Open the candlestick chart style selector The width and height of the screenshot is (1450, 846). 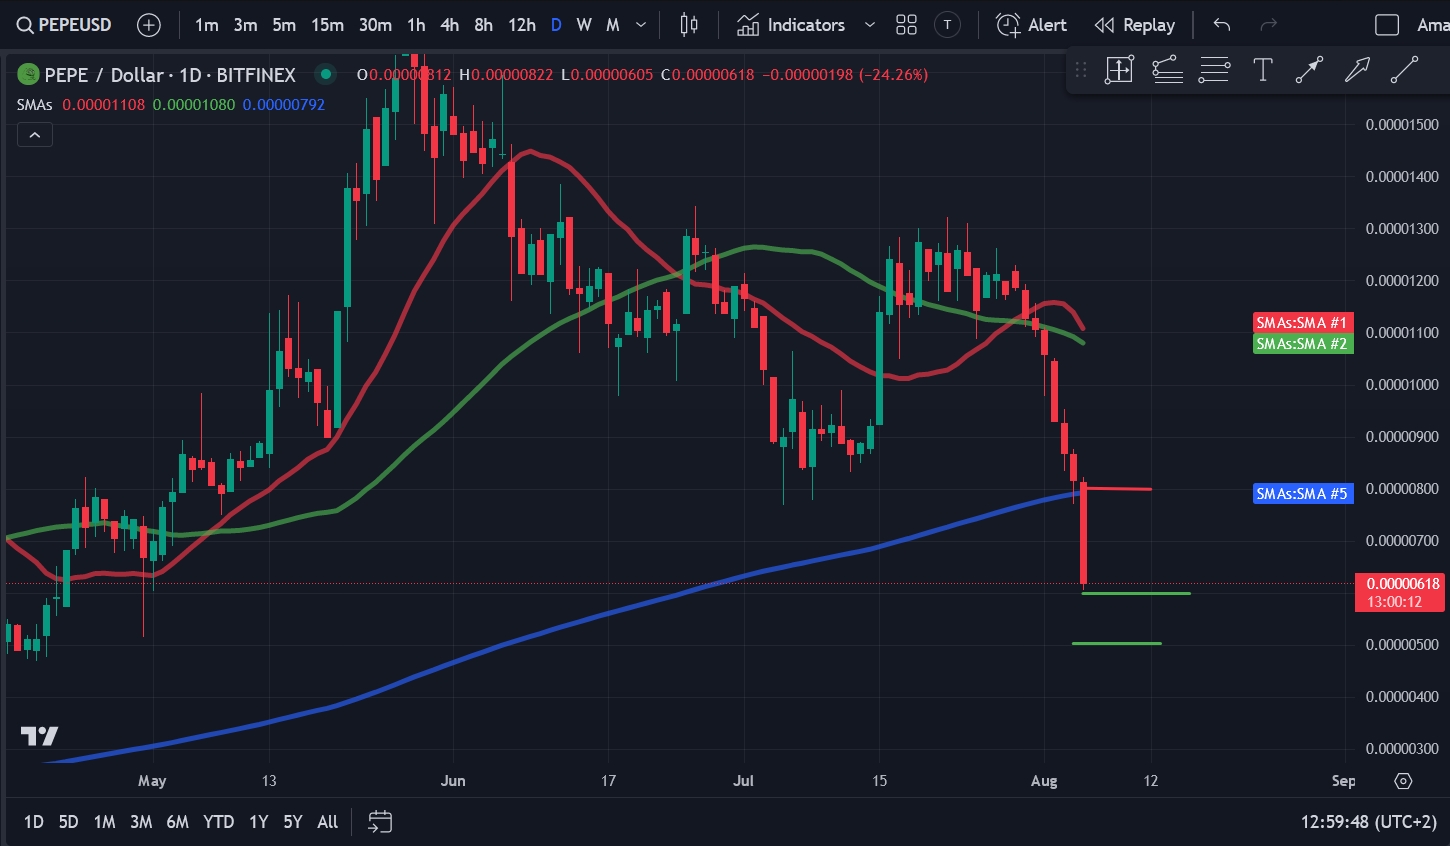tap(689, 25)
